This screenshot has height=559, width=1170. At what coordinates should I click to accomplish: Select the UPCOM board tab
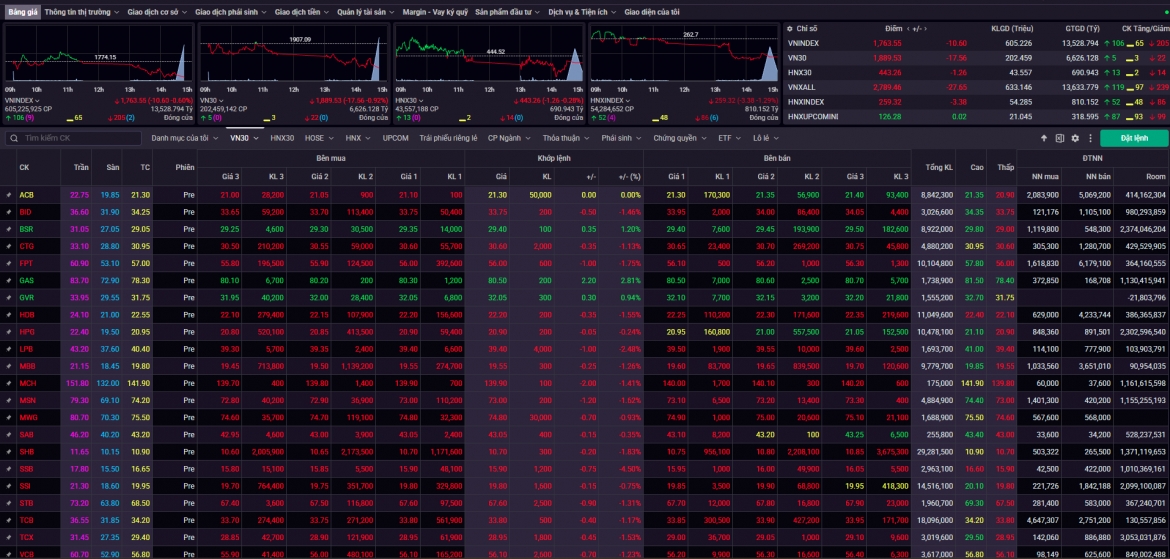click(x=395, y=138)
